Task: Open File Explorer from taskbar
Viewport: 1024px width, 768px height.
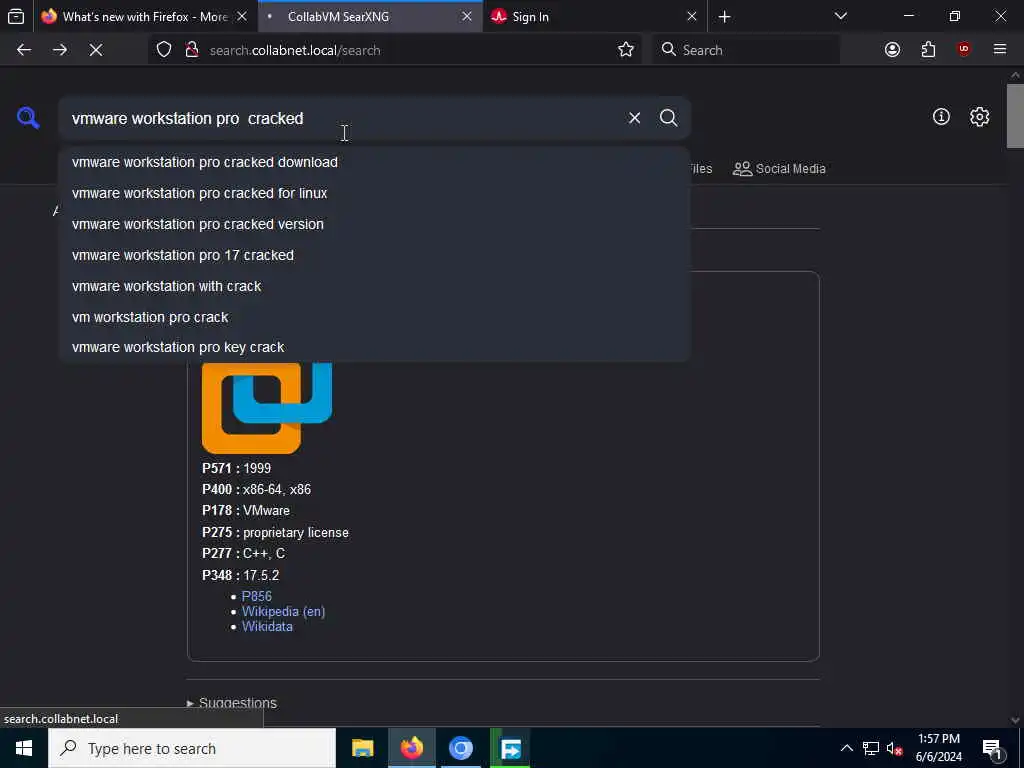Action: tap(362, 748)
